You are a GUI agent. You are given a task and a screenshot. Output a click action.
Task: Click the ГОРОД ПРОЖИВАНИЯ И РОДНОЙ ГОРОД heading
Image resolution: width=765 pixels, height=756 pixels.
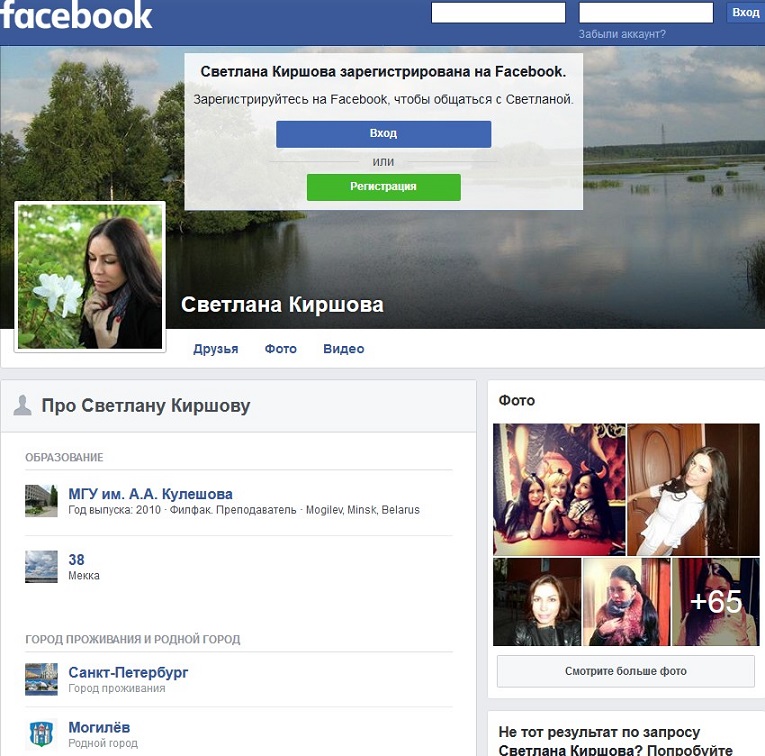coord(133,639)
